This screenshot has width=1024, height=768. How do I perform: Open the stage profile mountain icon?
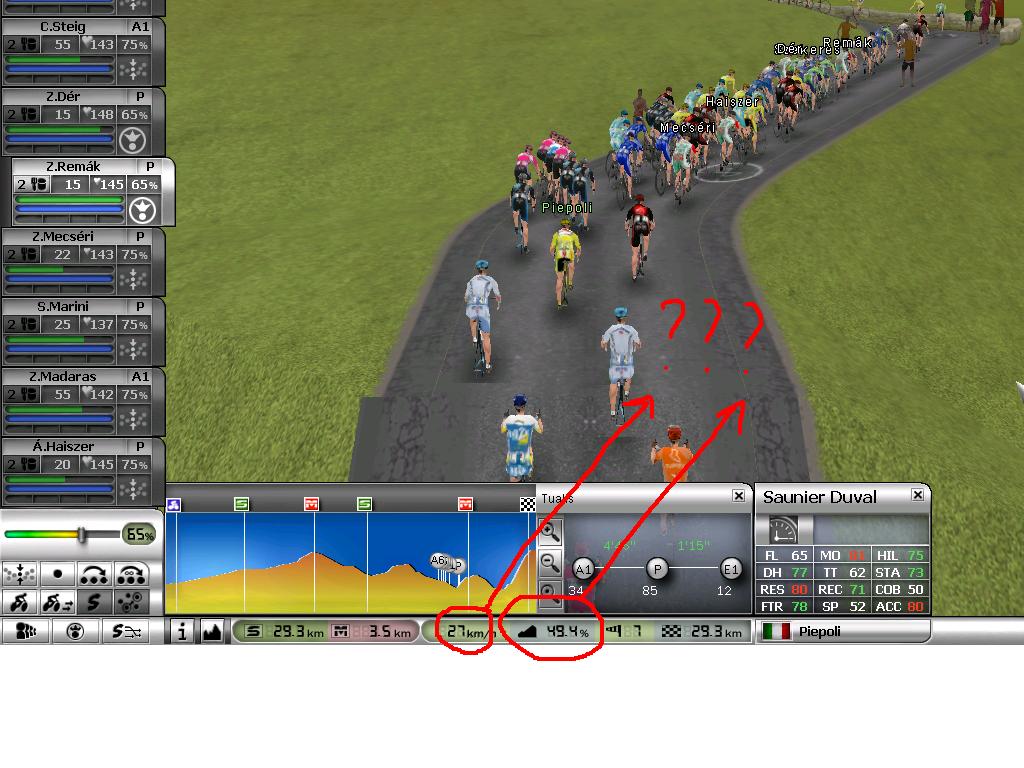212,632
